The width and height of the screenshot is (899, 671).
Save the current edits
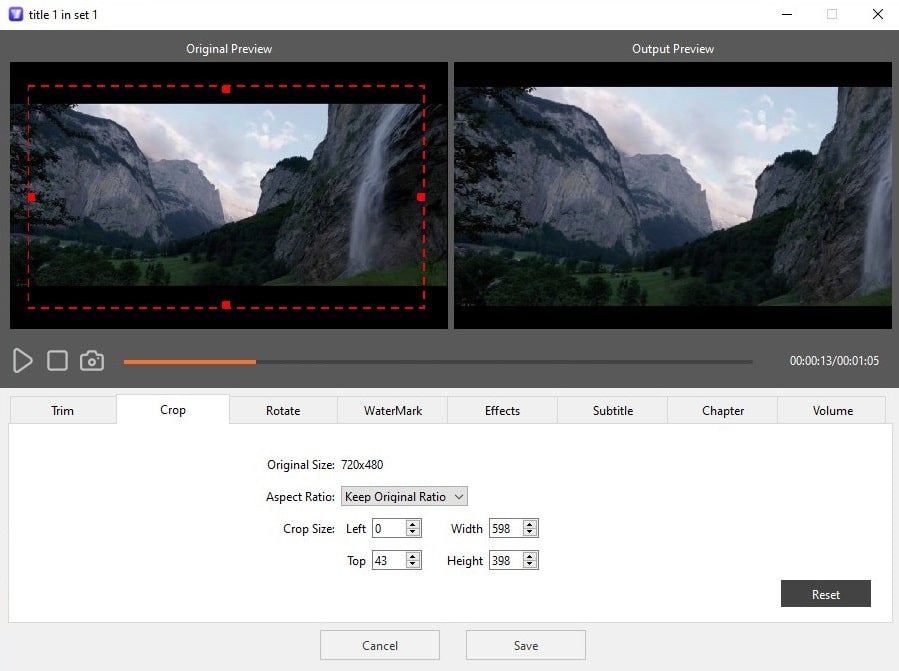coord(525,644)
